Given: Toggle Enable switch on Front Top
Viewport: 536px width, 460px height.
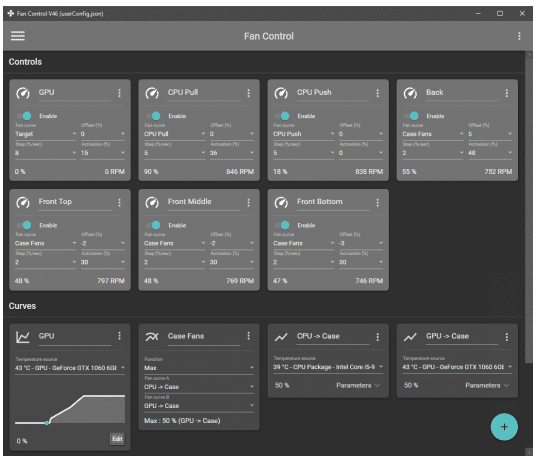Looking at the screenshot, I should tap(25, 225).
